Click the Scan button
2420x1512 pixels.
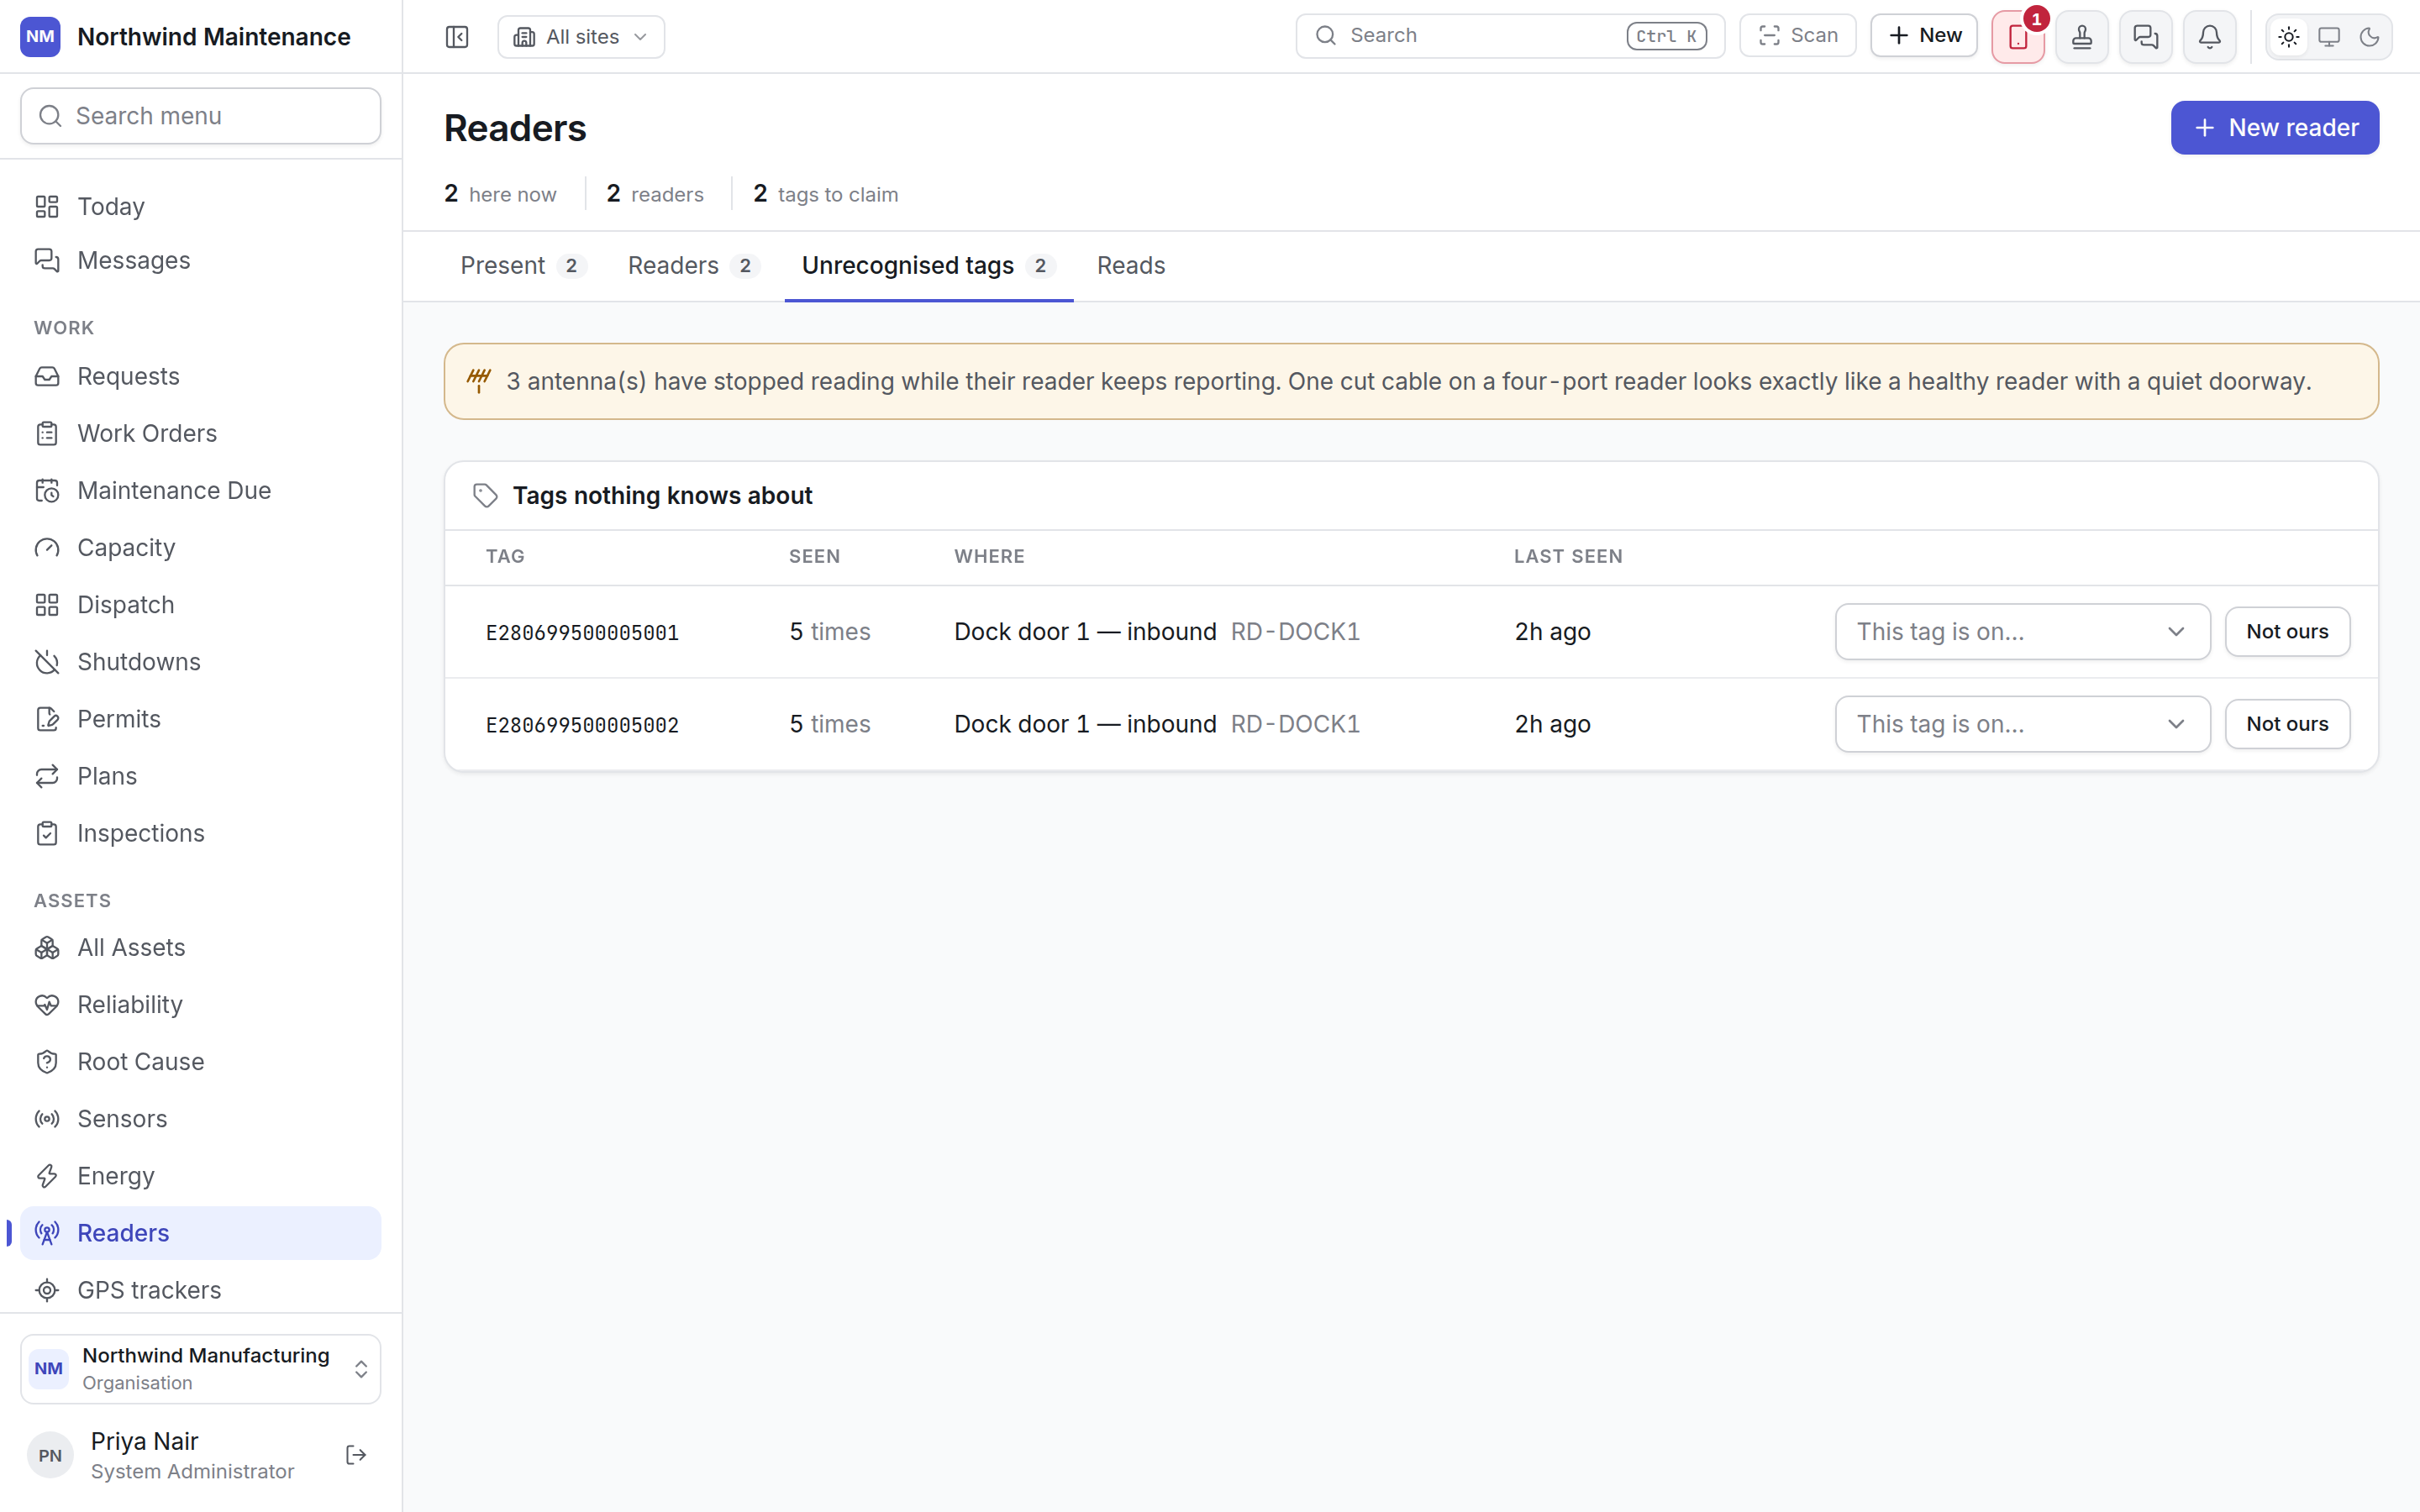[x=1797, y=36]
